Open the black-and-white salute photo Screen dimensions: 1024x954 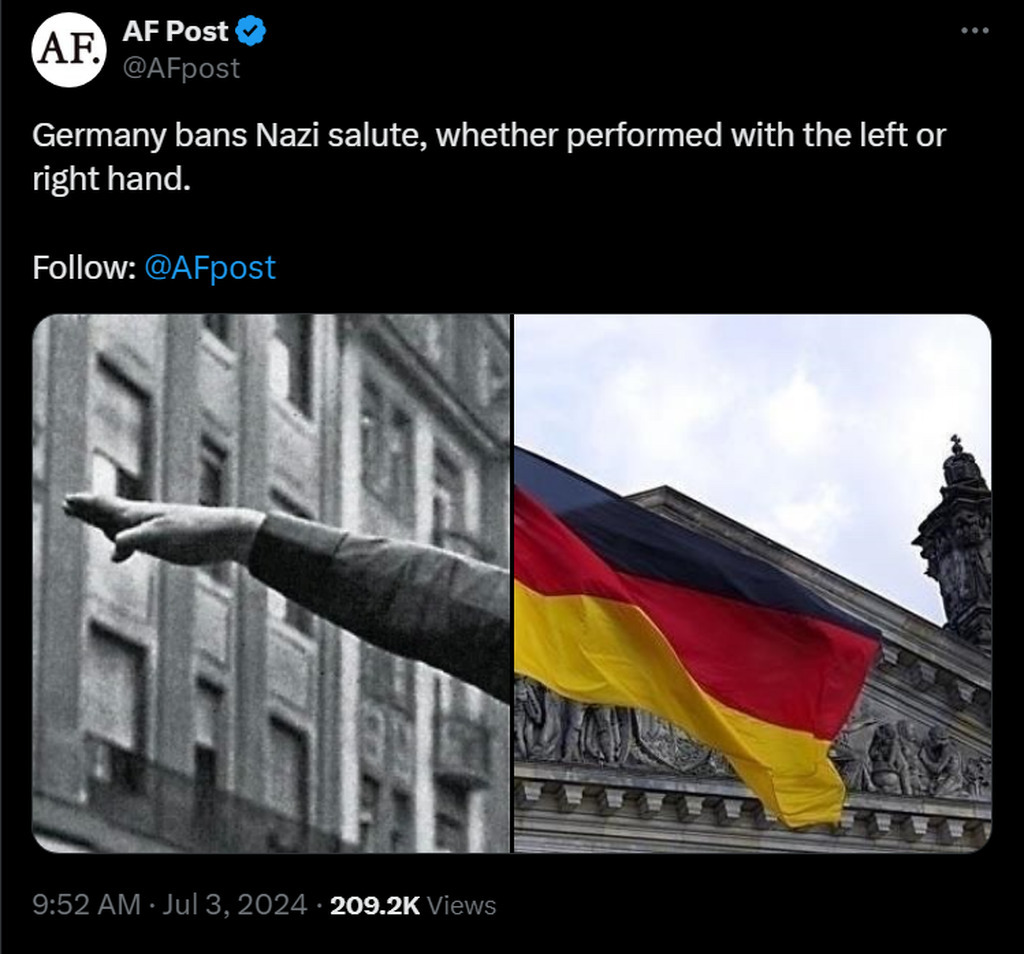click(x=271, y=583)
